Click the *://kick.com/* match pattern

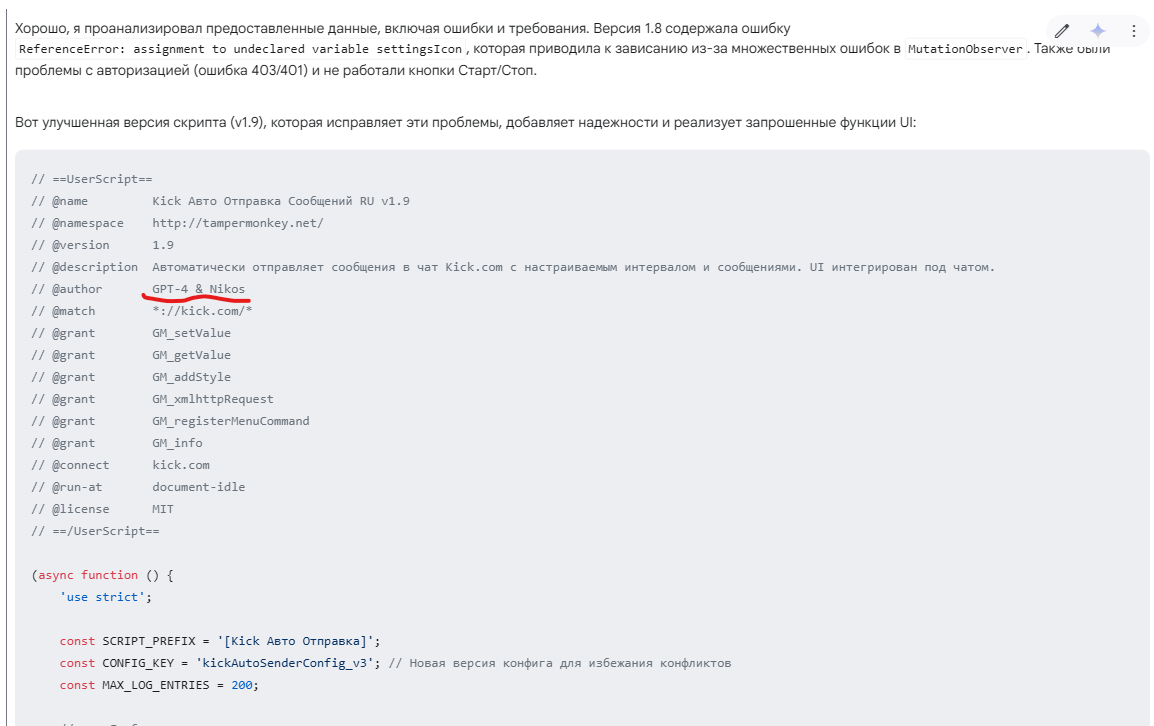click(202, 311)
